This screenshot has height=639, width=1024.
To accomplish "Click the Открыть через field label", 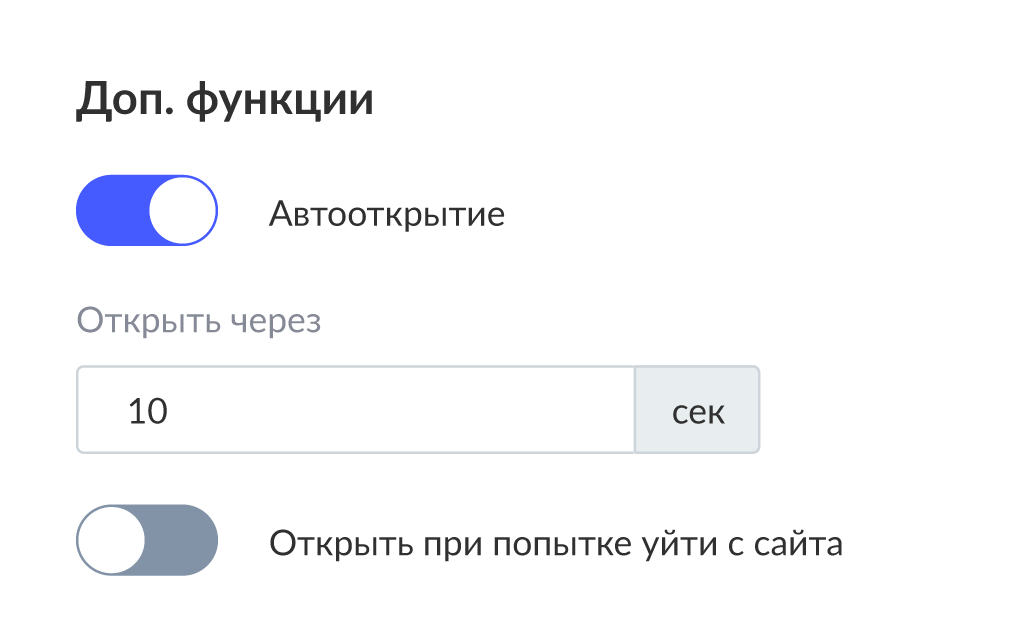I will tap(199, 322).
